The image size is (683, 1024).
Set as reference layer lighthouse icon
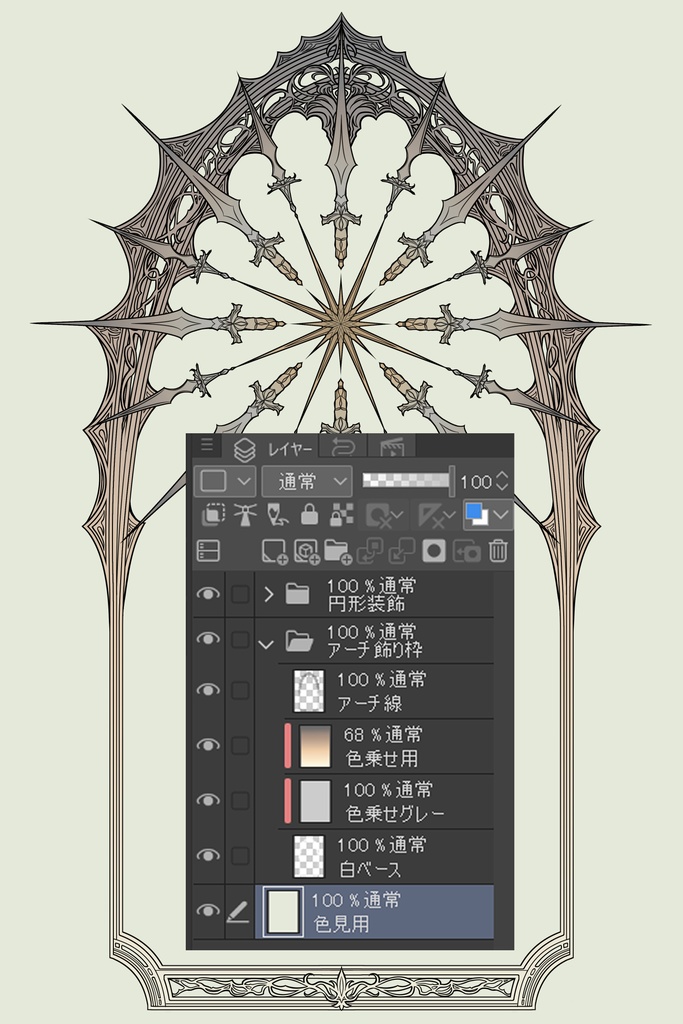(246, 515)
